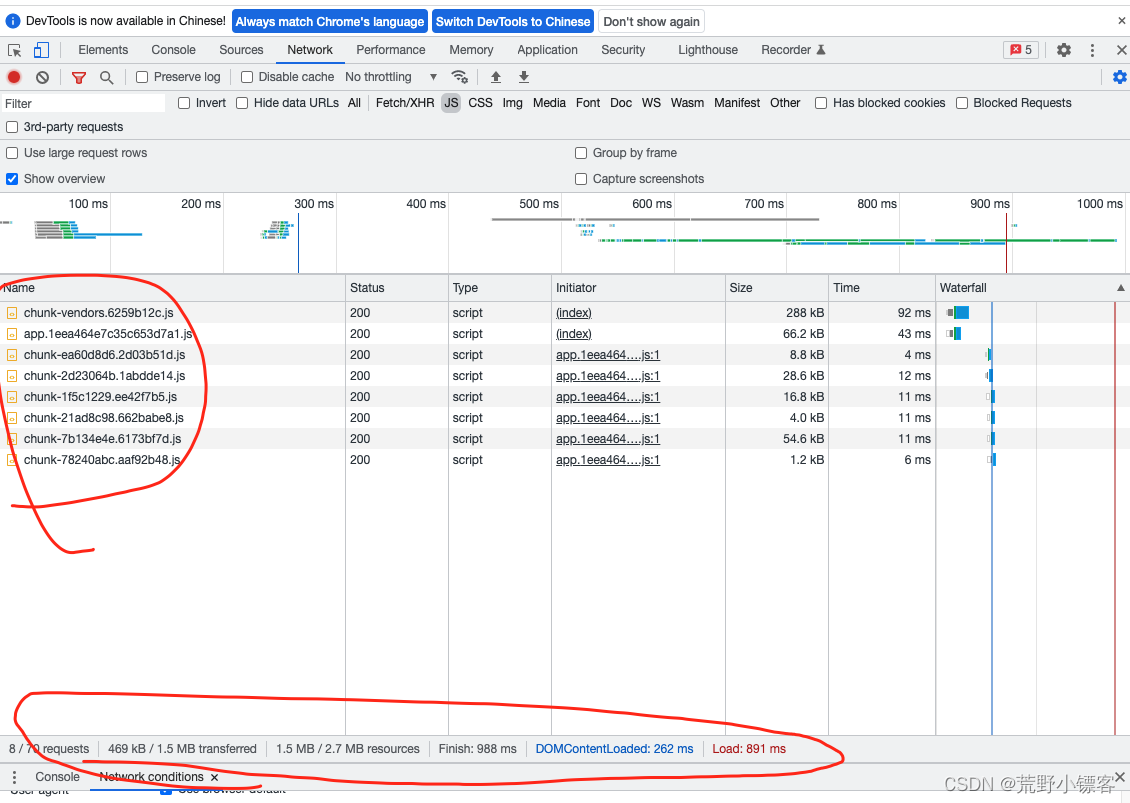Toggle the device toolbar icon

click(41, 50)
